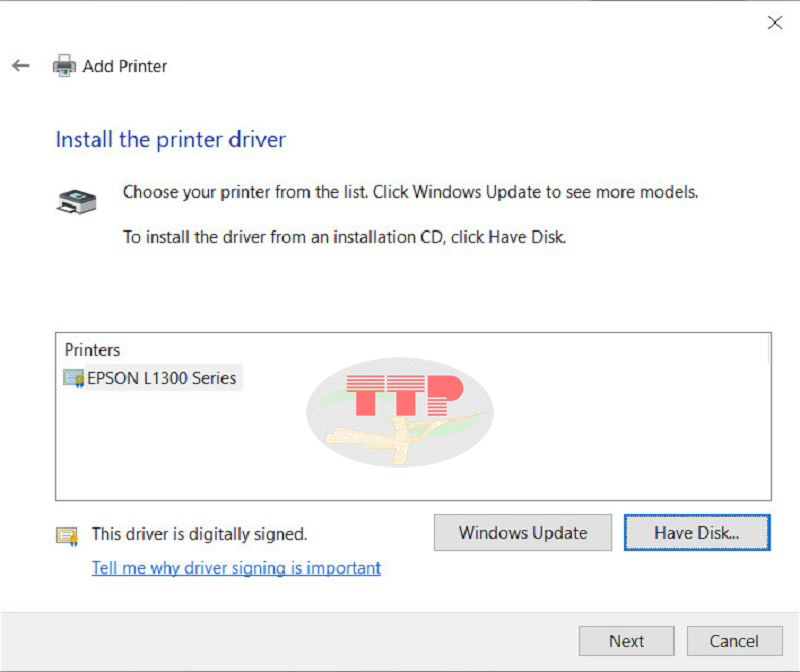Open 'Tell me why driver signing is important'
The image size is (800, 672).
(236, 568)
